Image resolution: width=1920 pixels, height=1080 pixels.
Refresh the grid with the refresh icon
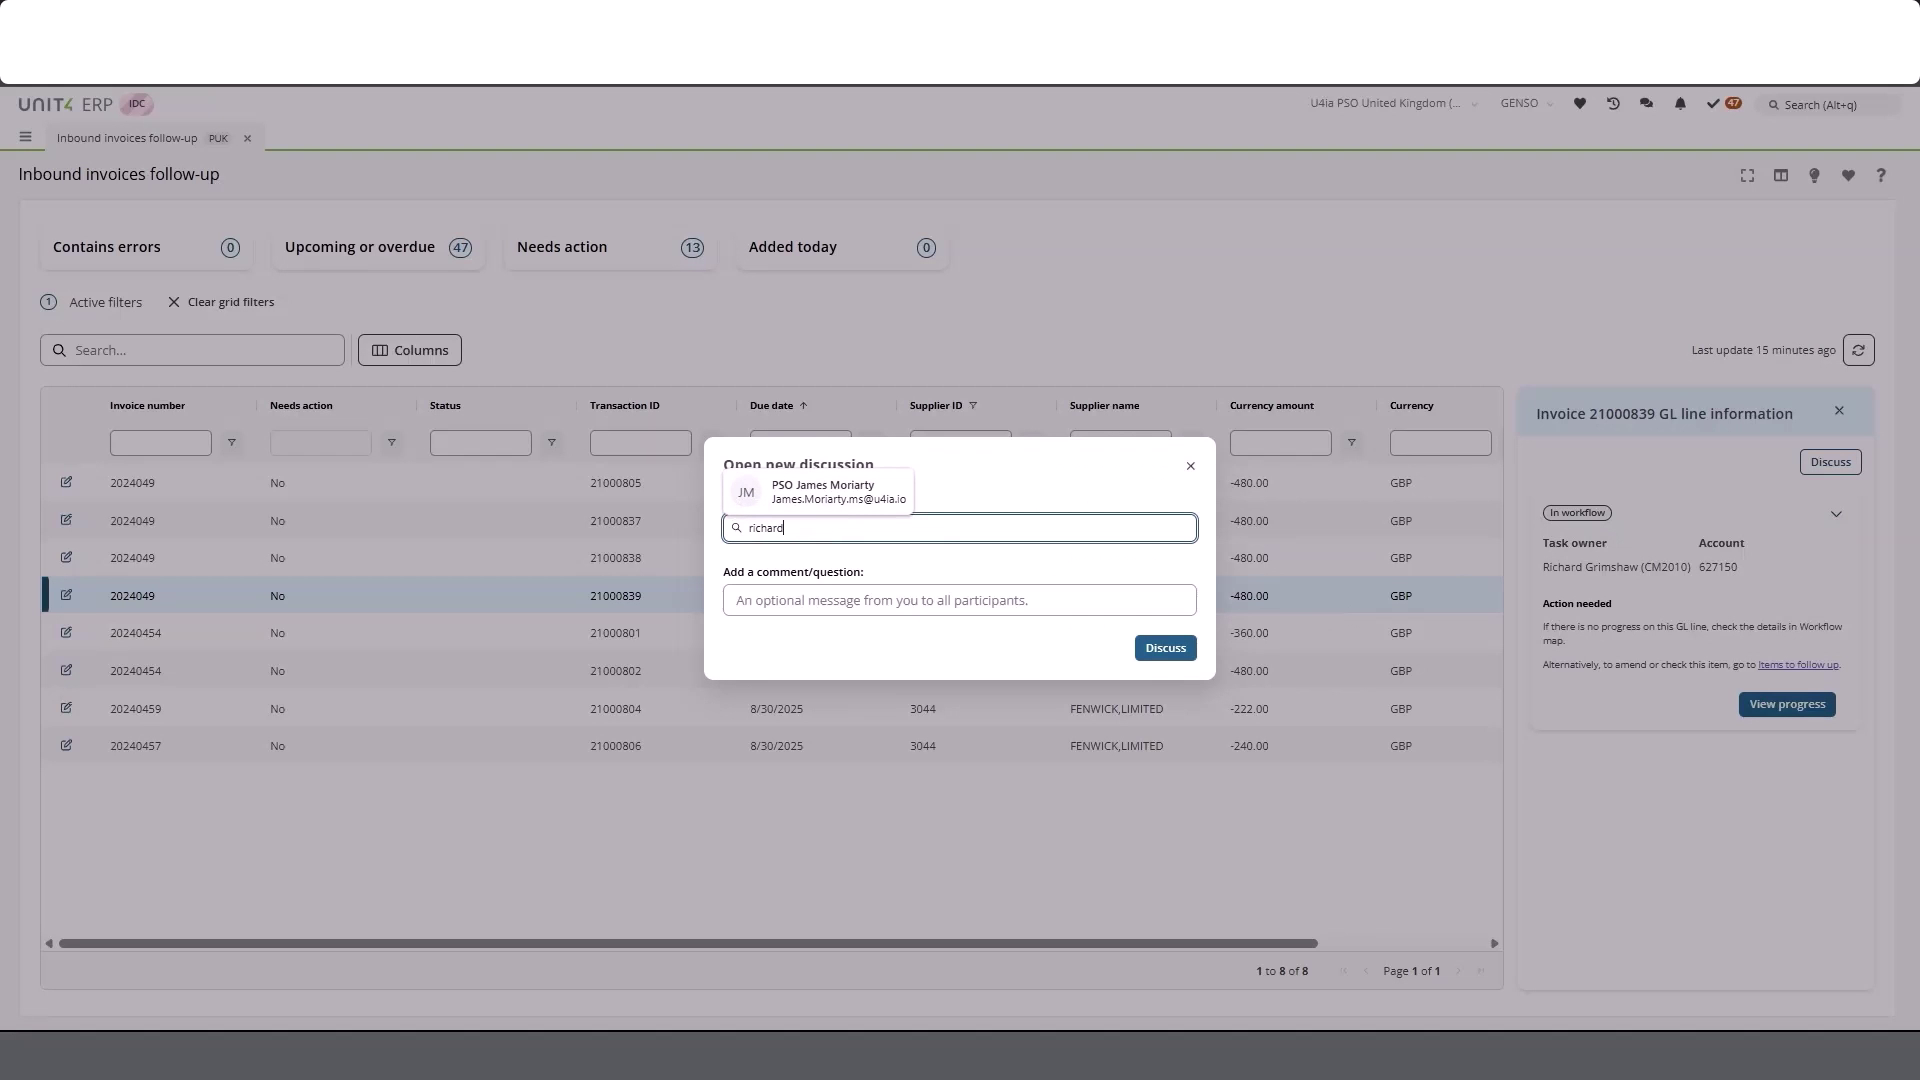[x=1859, y=350]
